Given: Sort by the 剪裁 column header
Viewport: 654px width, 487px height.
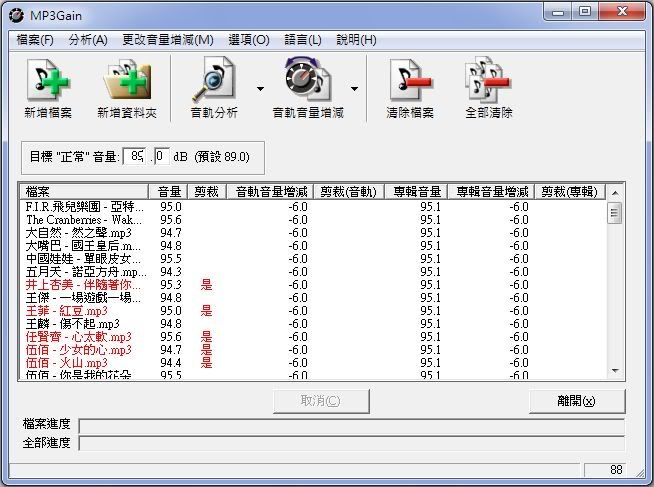Looking at the screenshot, I should click(207, 192).
